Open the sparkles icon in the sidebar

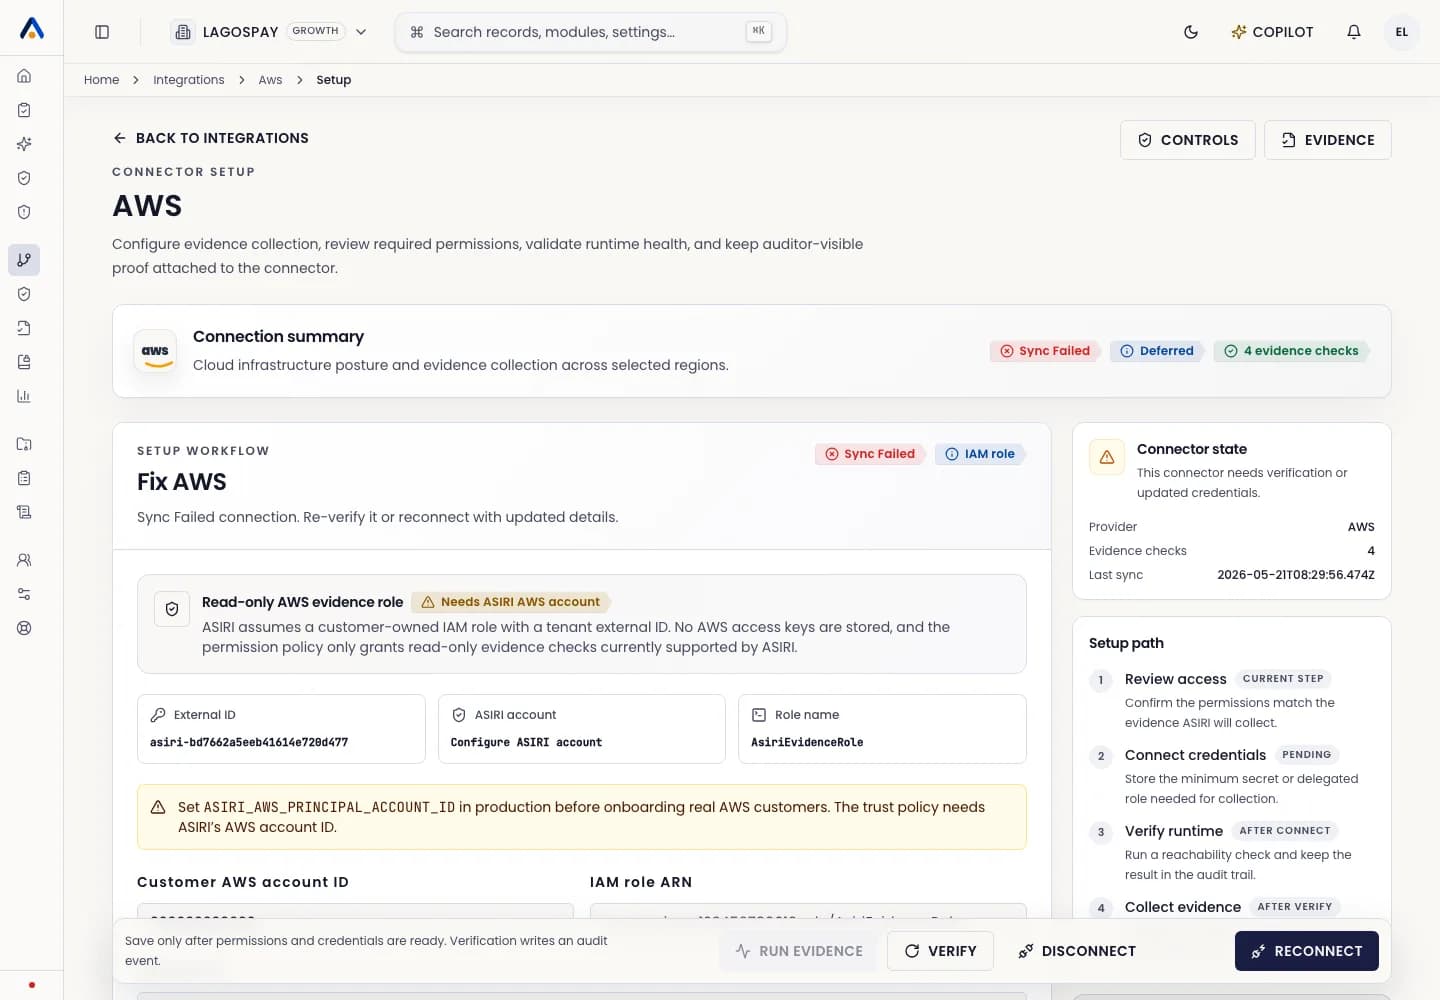point(24,144)
